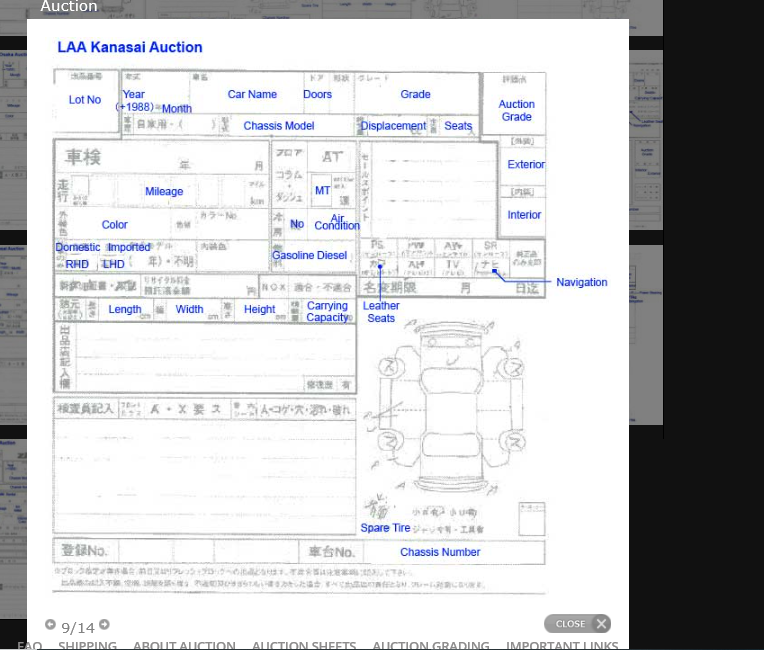
Task: Click the Gasoline Diesel label
Action: (x=309, y=255)
